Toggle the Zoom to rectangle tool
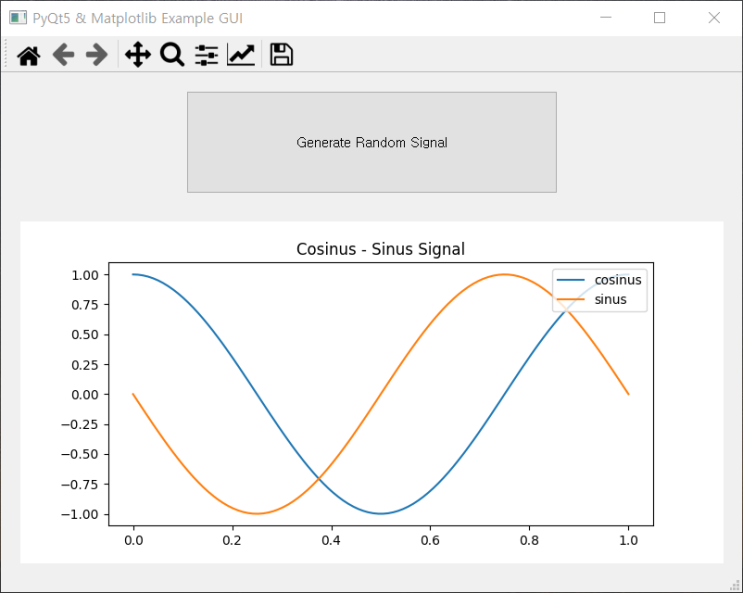743x593 pixels. pyautogui.click(x=172, y=55)
